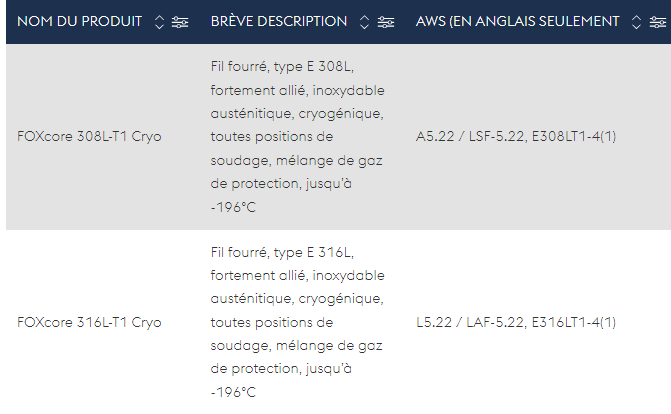Viewport: 671px width, 414px height.
Task: Click the AWS (EN ANGLAIS SEULEMENT header
Action: coord(517,21)
